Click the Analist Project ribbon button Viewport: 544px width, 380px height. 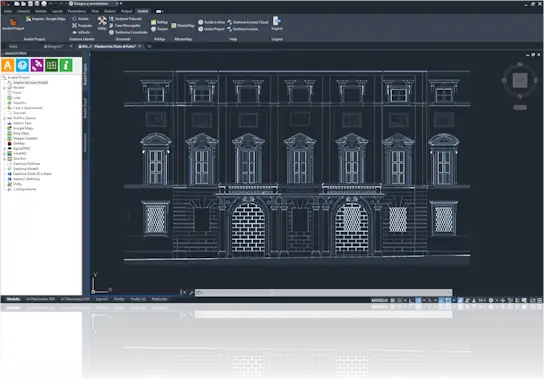point(13,24)
